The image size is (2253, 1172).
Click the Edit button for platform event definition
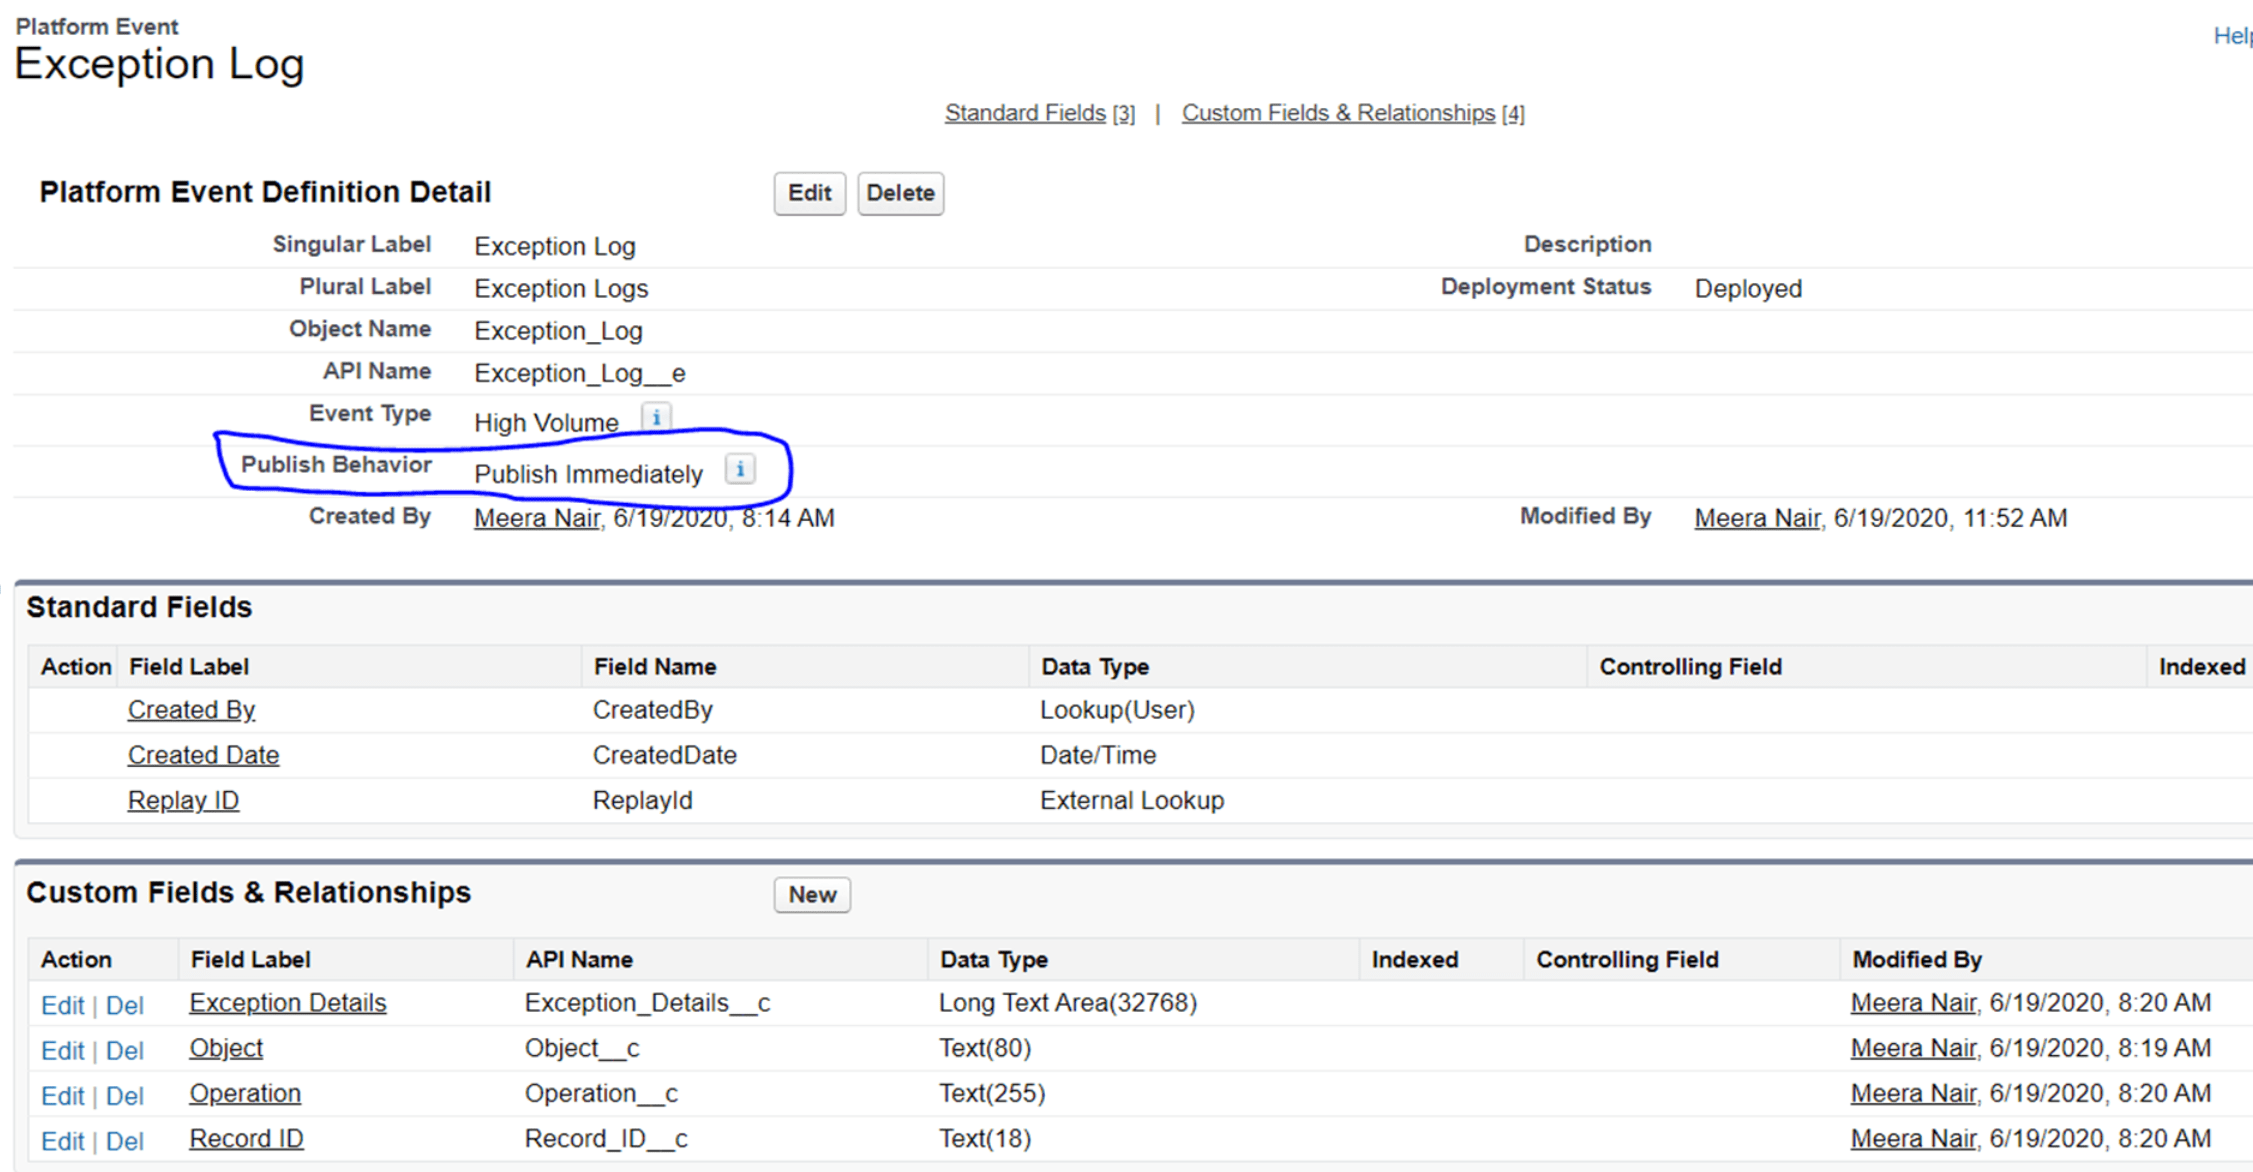click(809, 193)
